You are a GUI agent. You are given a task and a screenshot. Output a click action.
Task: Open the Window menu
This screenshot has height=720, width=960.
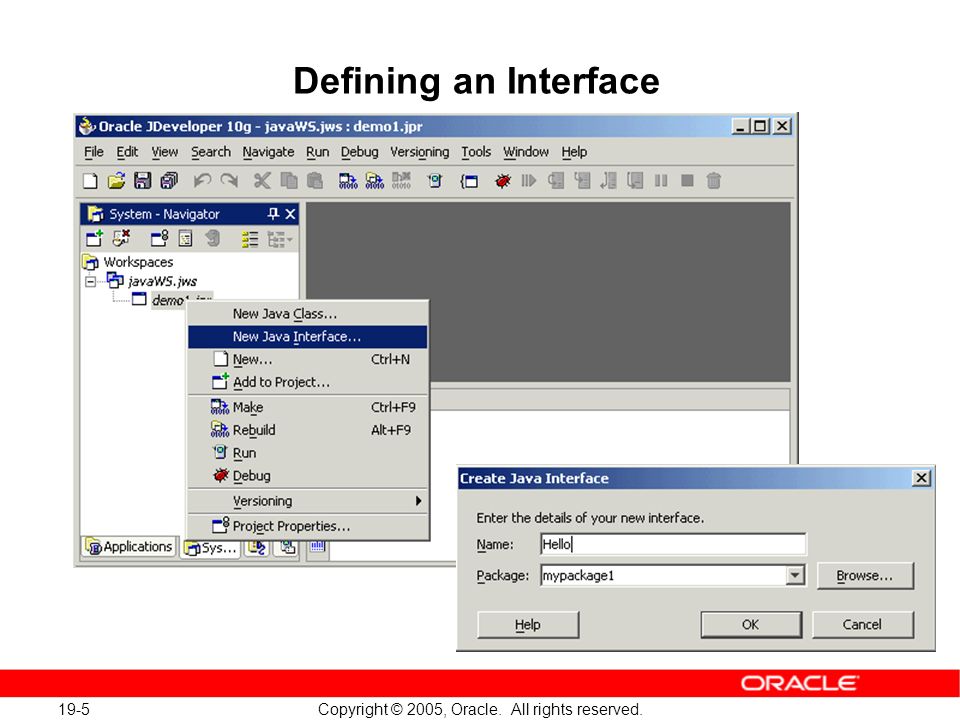526,152
